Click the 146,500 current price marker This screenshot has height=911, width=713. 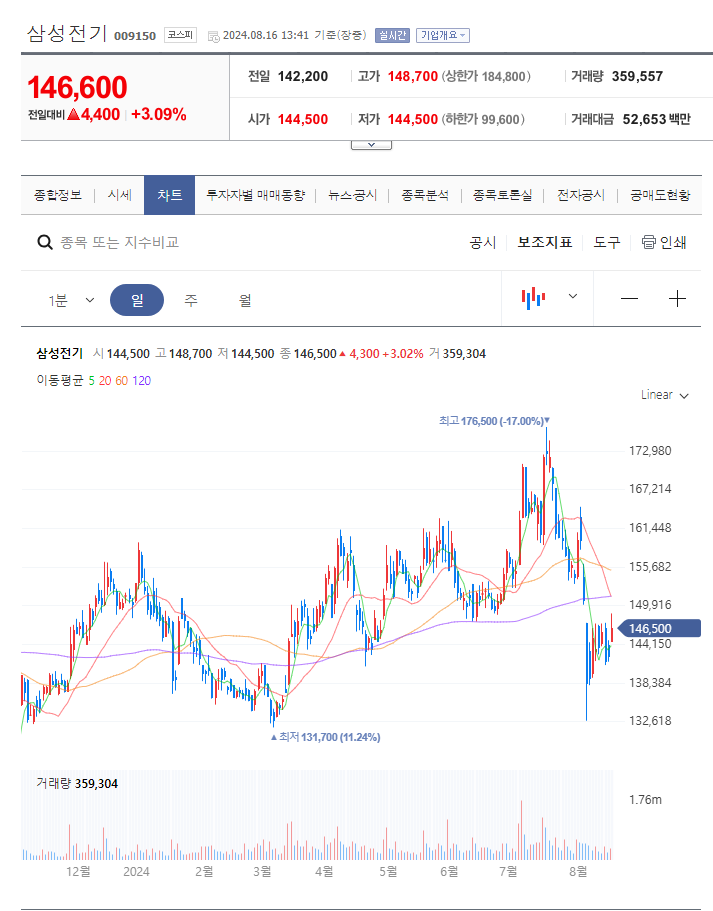tap(657, 629)
